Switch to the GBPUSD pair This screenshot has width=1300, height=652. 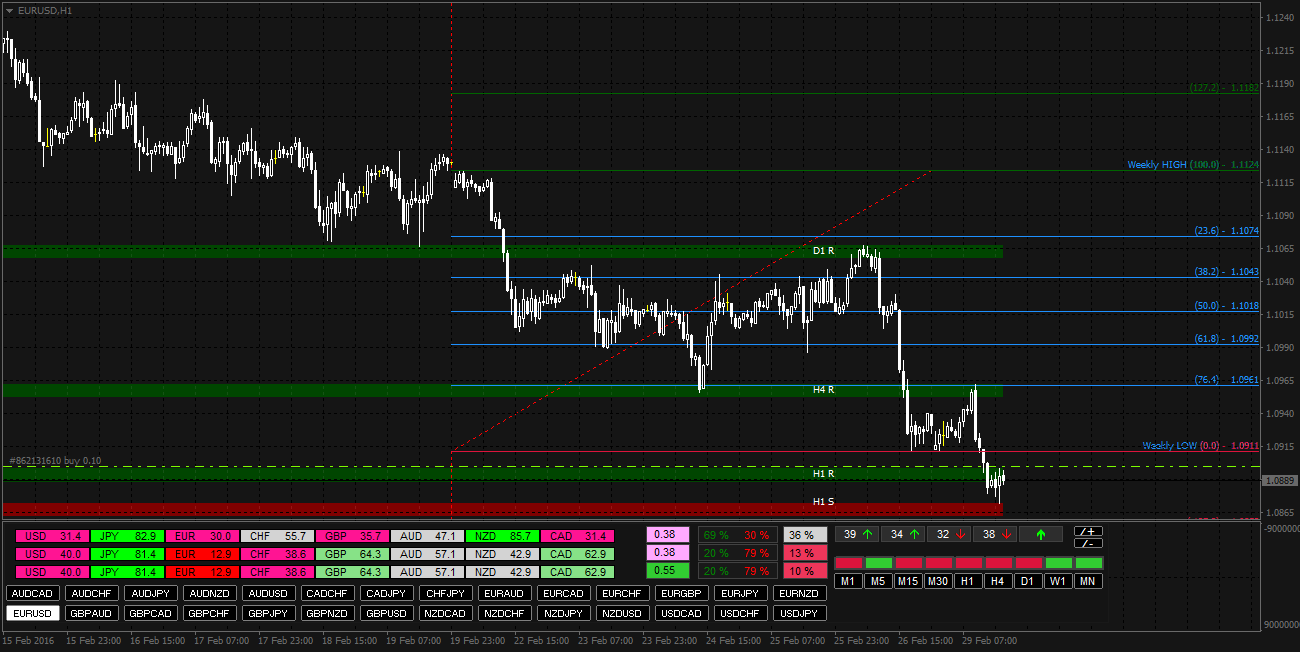(387, 613)
